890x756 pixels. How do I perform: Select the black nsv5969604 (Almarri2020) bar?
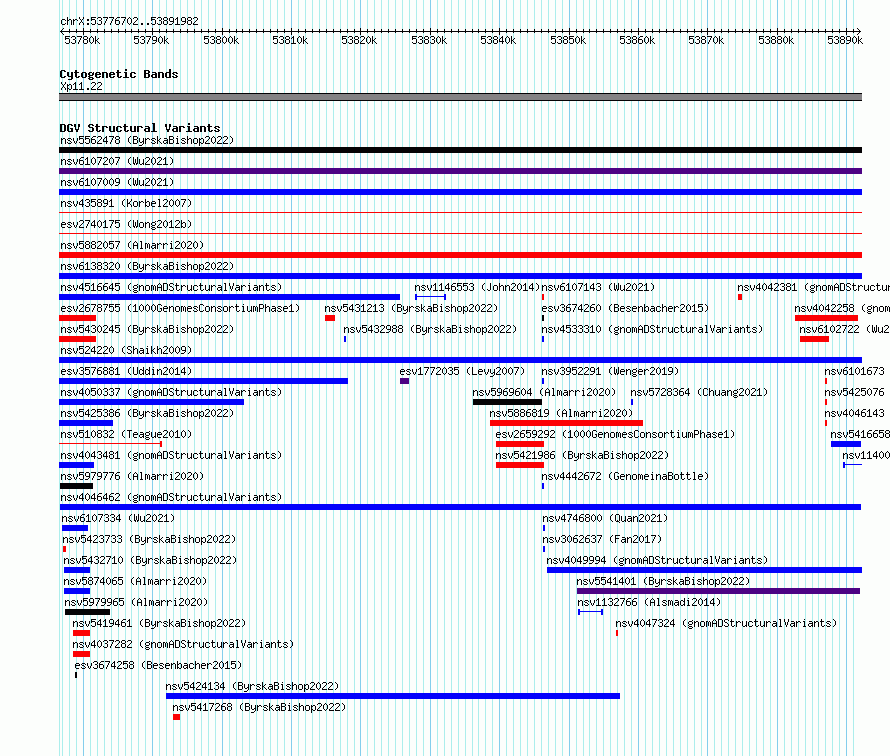click(507, 402)
